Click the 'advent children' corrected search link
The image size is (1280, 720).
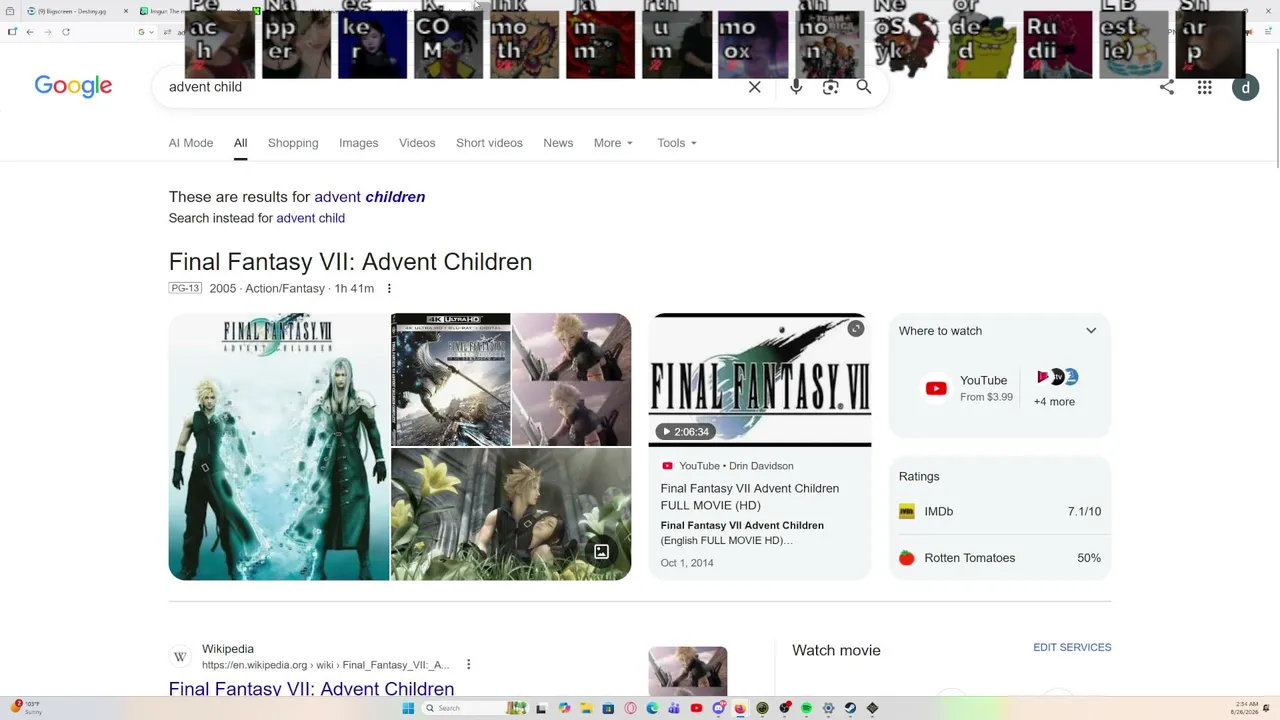click(x=370, y=197)
